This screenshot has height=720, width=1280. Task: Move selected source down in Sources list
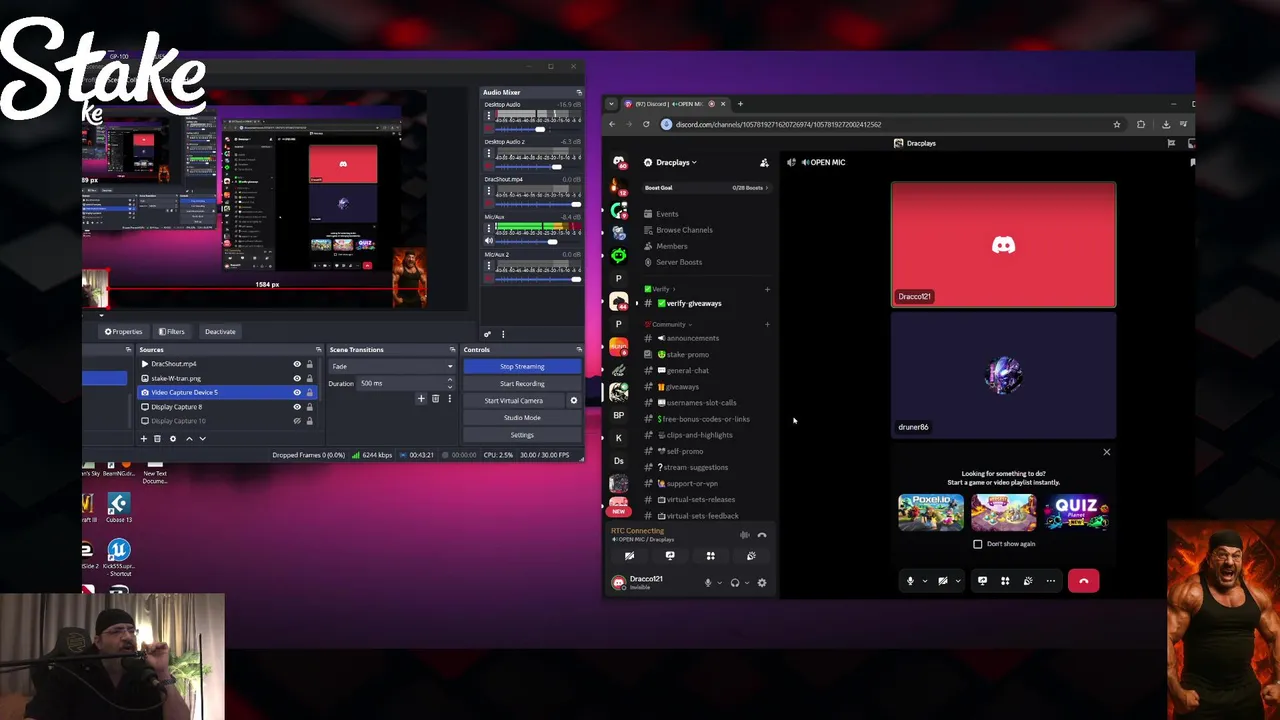tap(202, 438)
